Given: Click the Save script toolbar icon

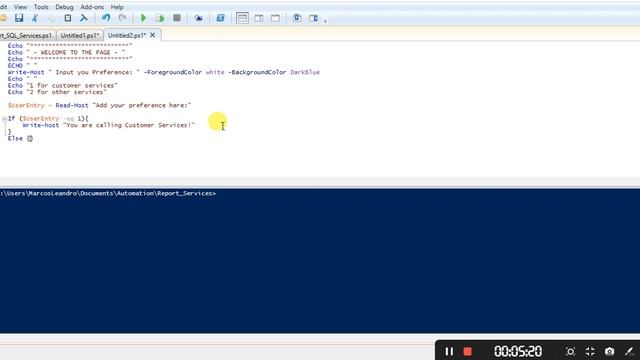Looking at the screenshot, I should pos(19,18).
